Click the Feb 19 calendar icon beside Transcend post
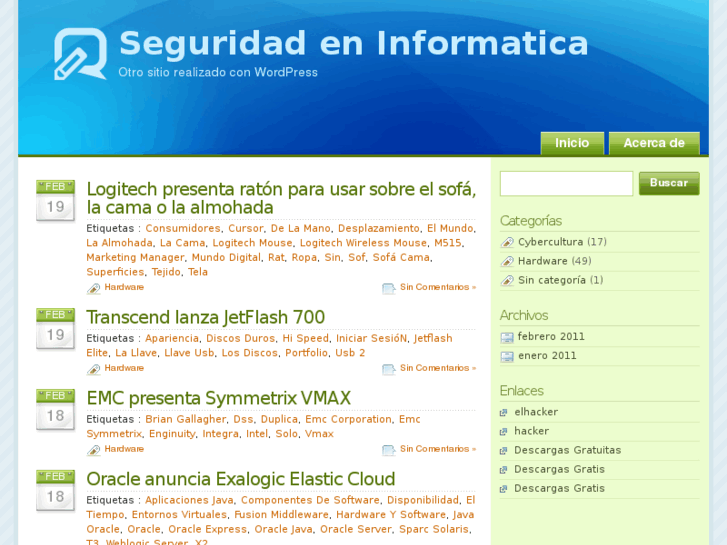This screenshot has height=545, width=727. 56,328
